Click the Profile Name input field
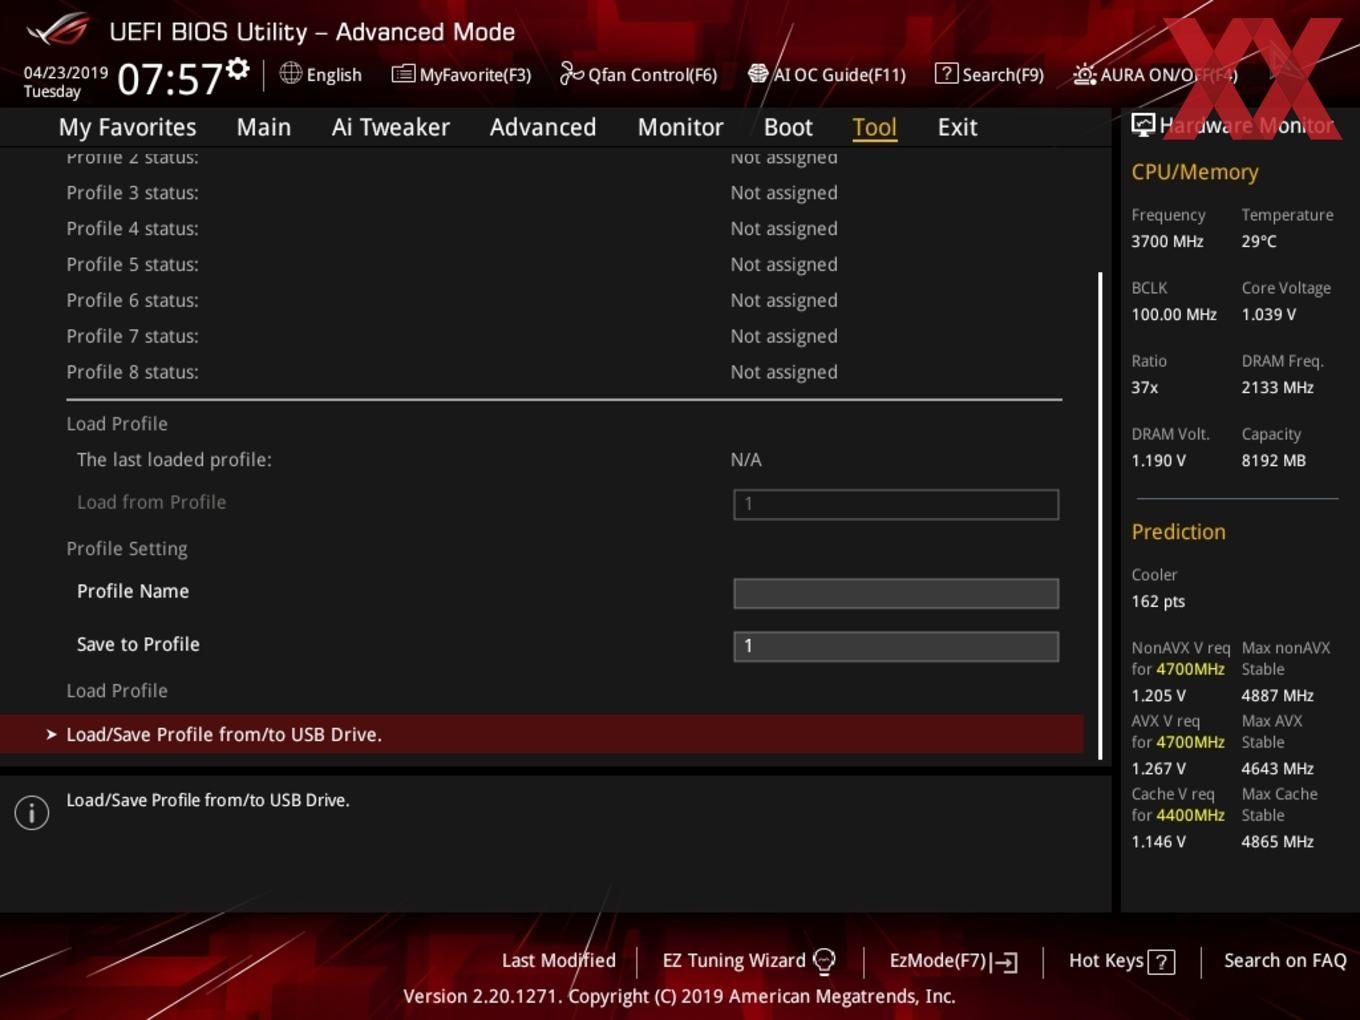The image size is (1360, 1020). 896,593
